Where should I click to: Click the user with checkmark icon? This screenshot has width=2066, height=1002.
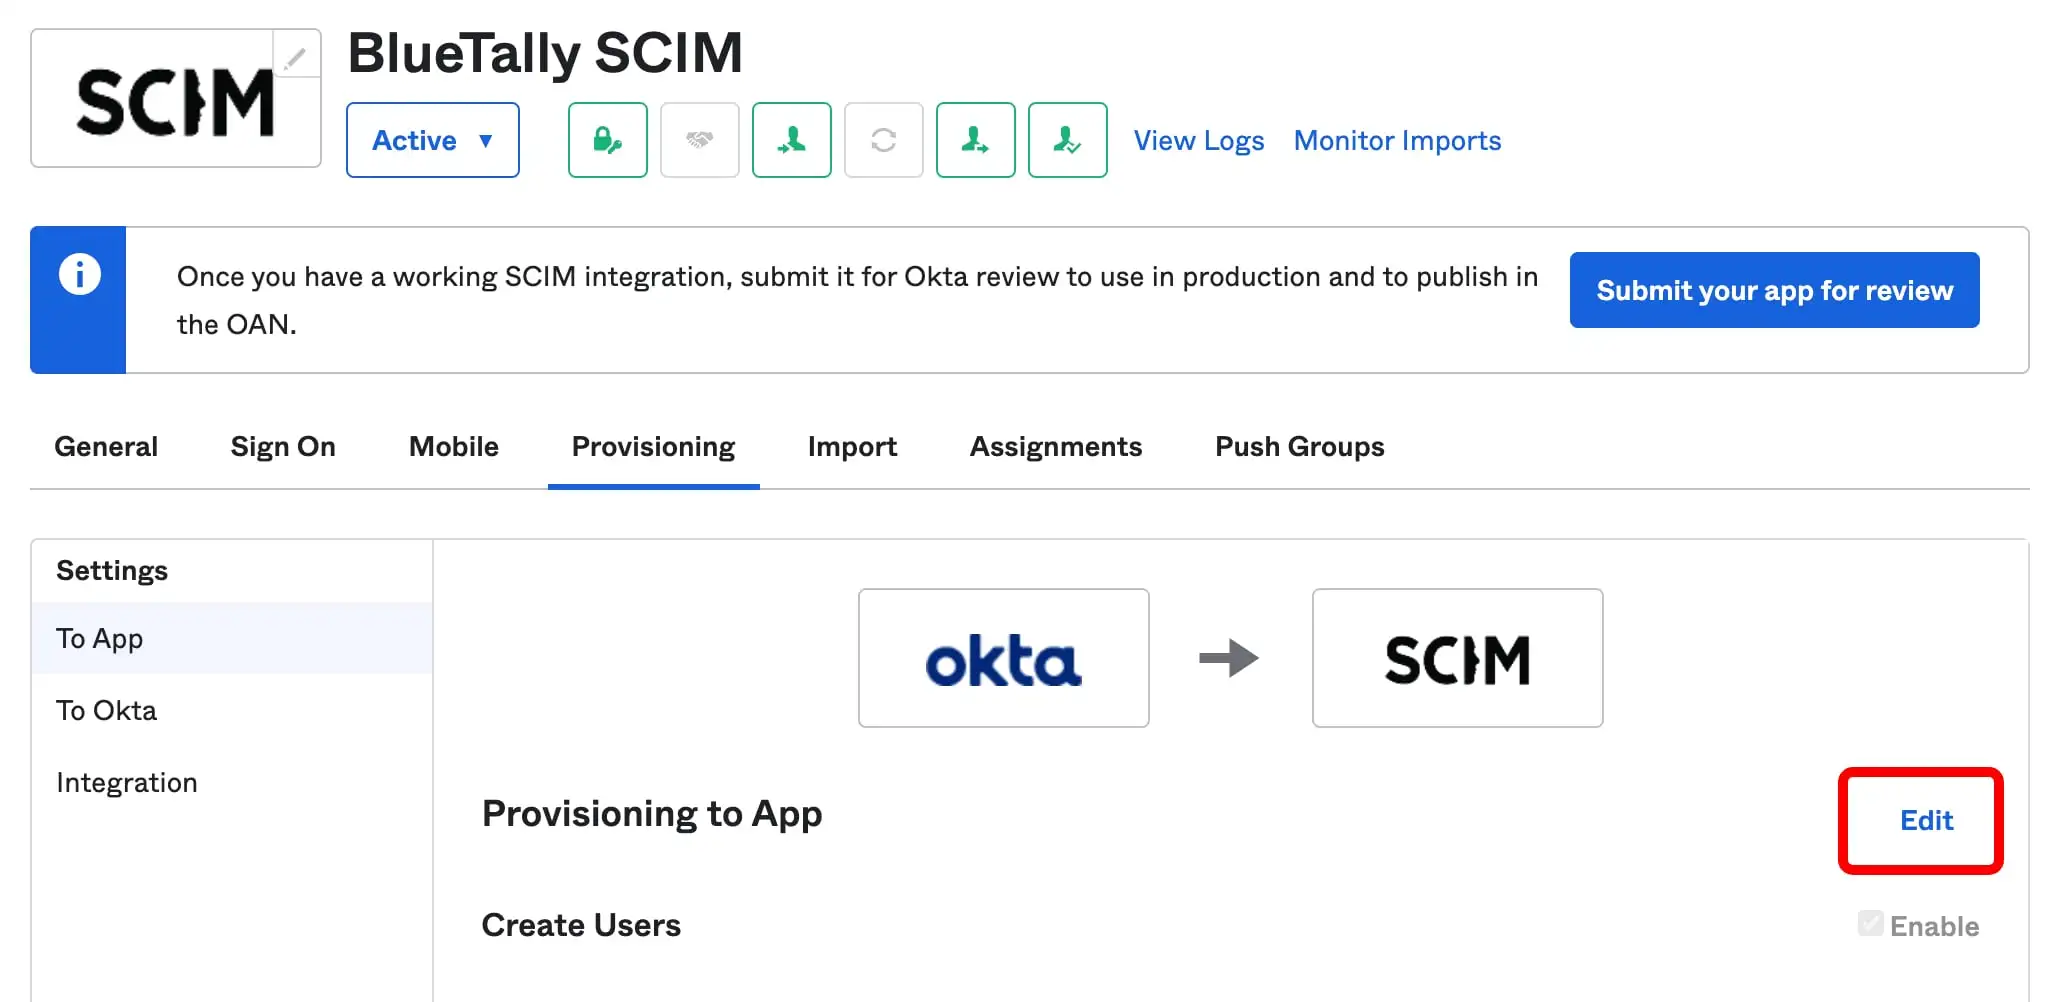click(1068, 140)
